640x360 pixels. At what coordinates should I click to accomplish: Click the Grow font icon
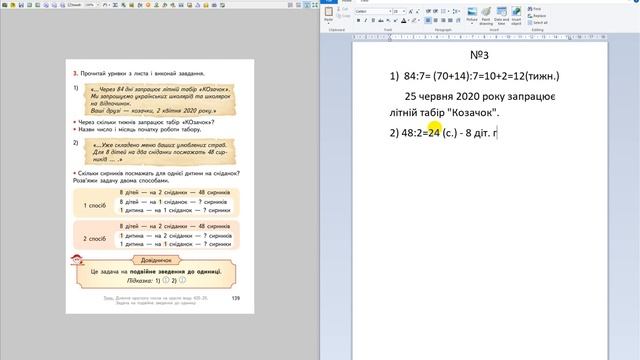(x=411, y=11)
